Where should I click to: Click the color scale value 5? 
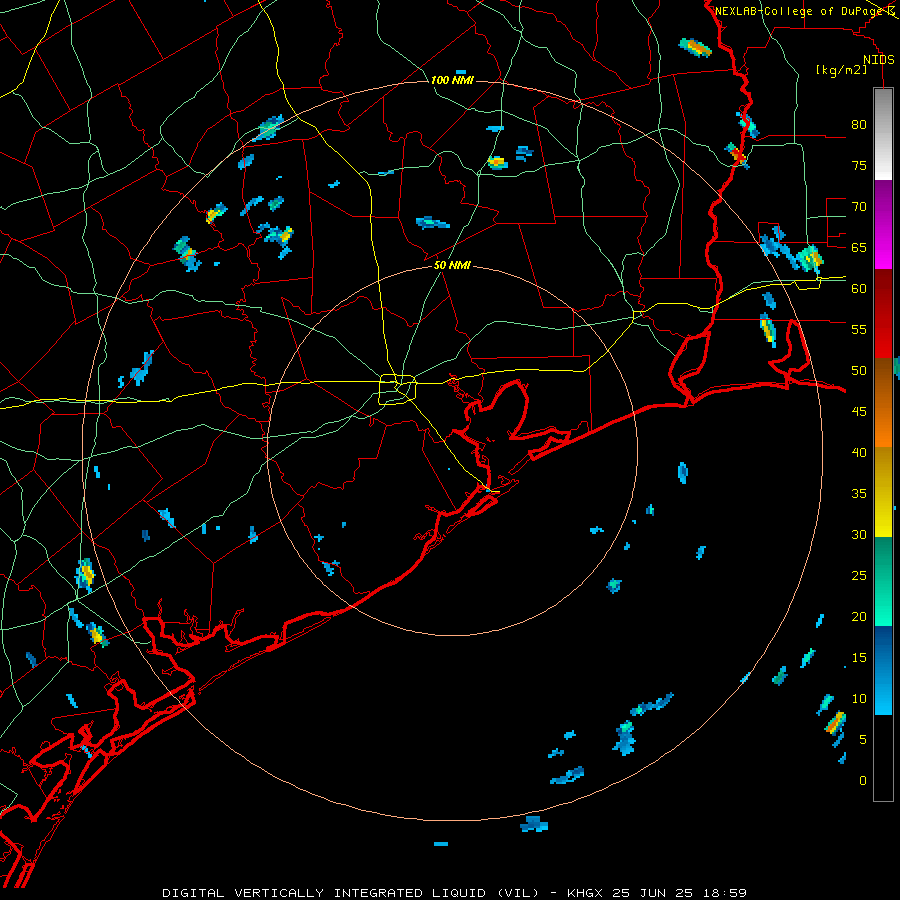tap(863, 740)
